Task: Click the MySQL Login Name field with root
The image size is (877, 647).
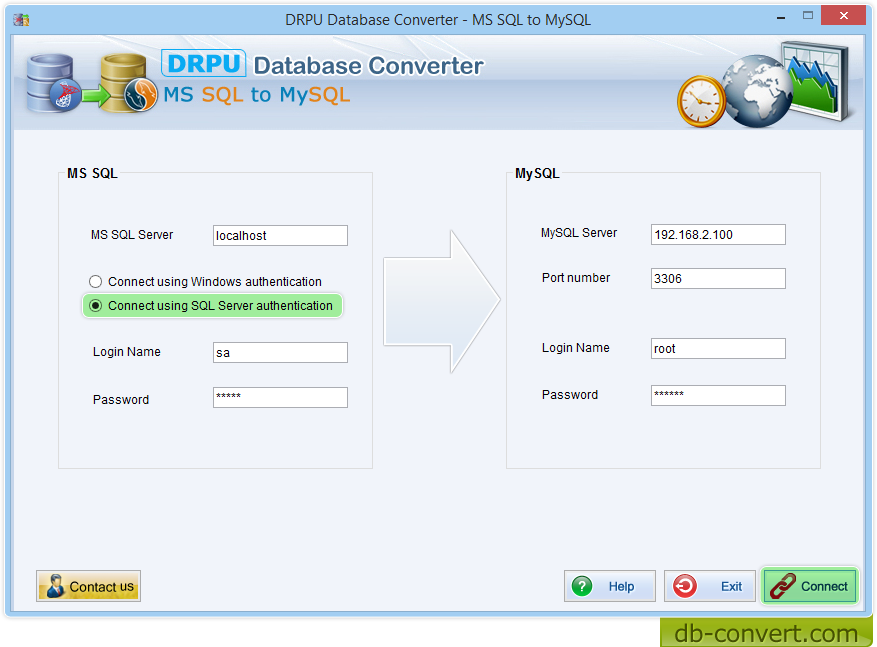Action: (718, 348)
